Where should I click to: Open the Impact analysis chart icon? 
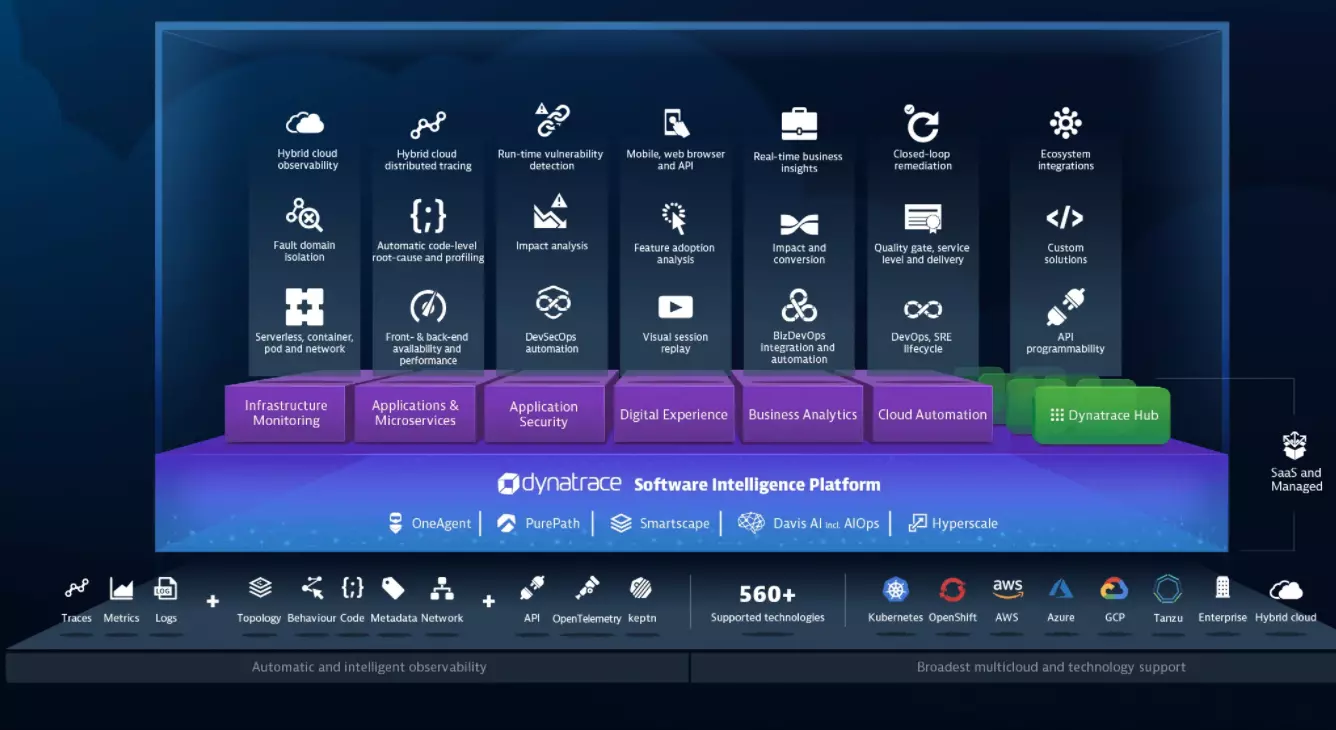point(551,211)
